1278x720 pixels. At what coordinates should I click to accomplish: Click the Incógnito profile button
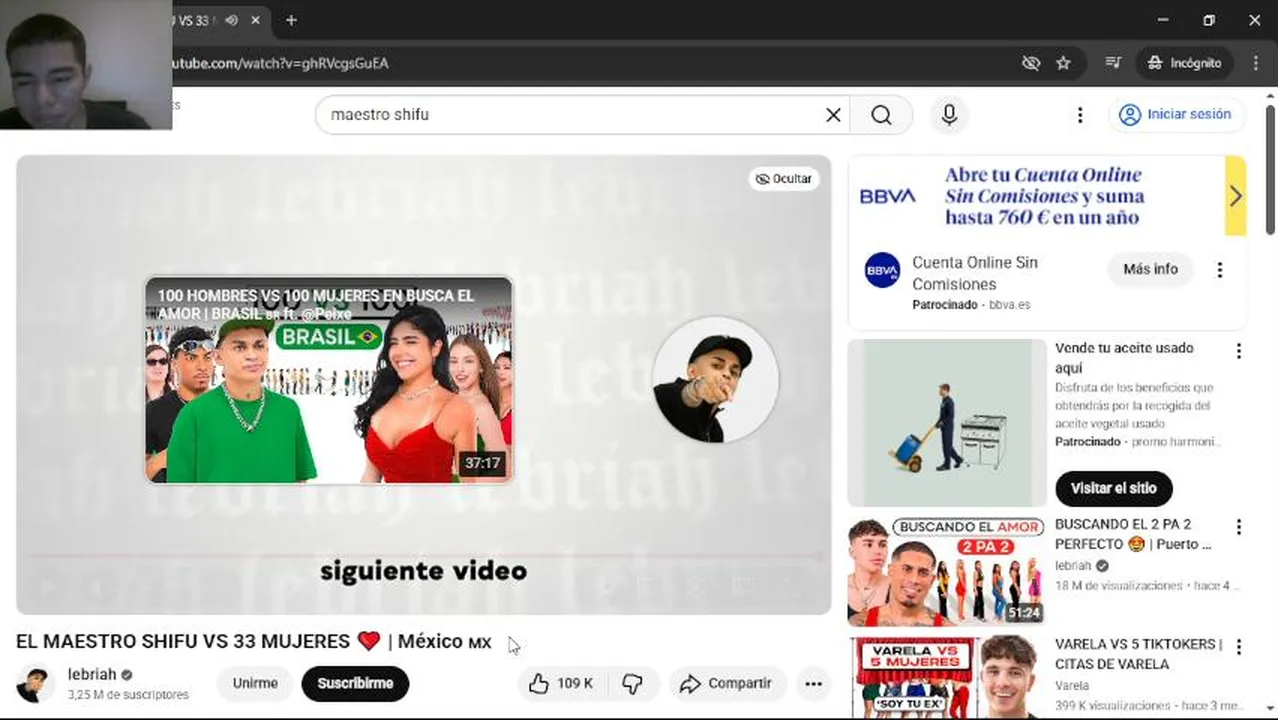pos(1184,63)
